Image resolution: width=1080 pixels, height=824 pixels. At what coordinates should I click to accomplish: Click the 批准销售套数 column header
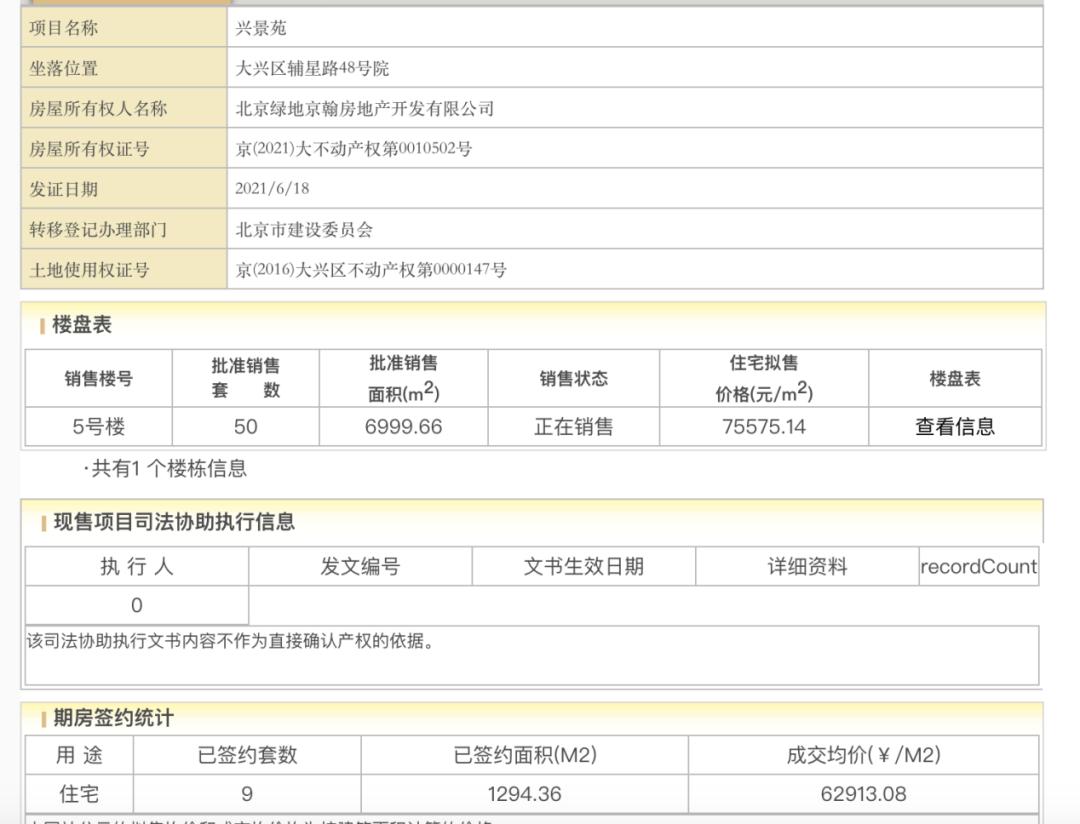[x=245, y=378]
